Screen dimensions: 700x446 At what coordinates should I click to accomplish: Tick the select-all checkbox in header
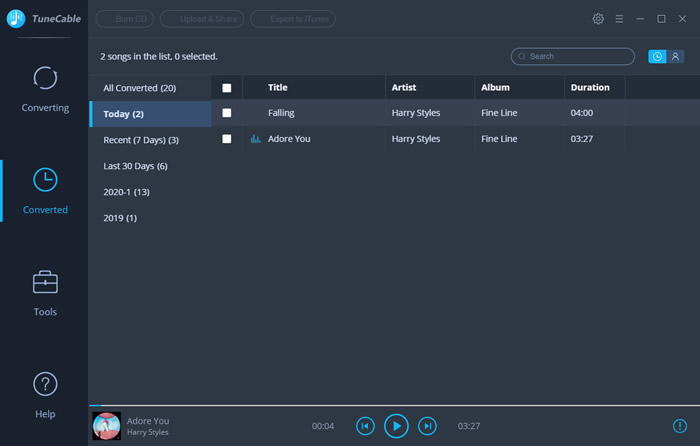tap(227, 88)
